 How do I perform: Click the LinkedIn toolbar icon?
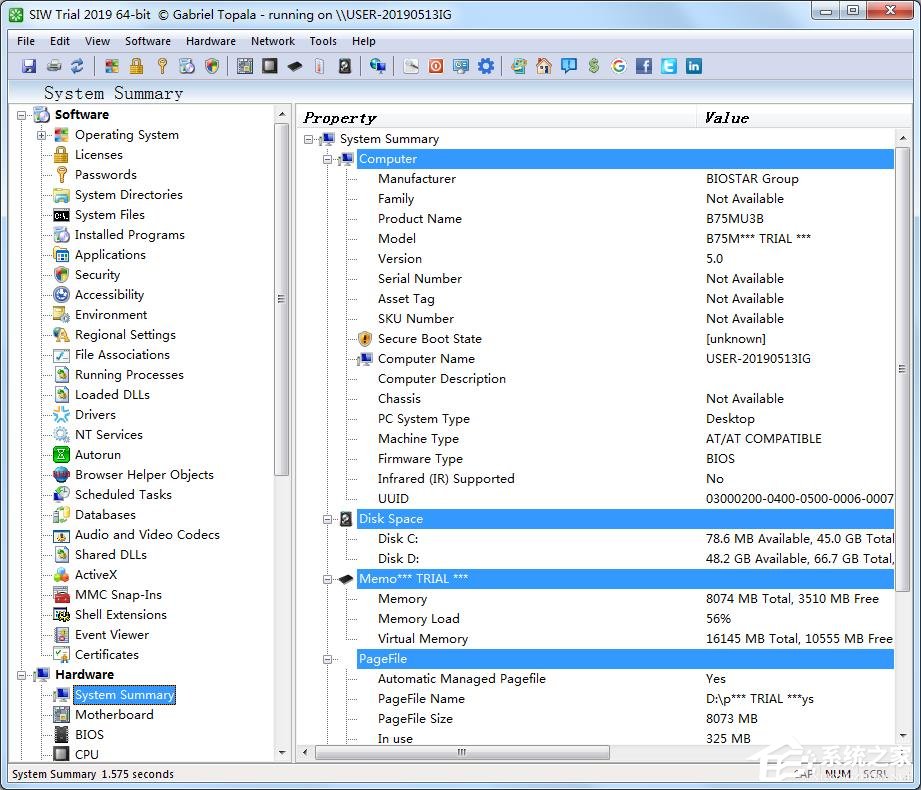coord(693,66)
